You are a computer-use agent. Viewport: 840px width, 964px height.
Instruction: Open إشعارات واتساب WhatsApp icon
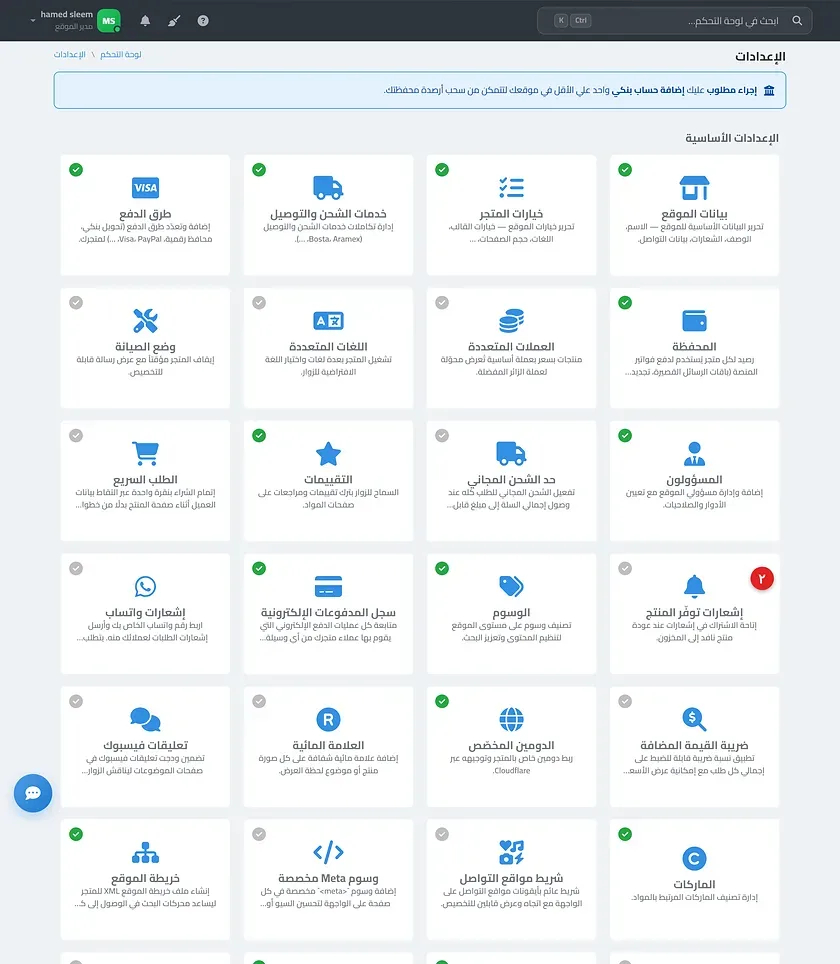[x=146, y=587]
